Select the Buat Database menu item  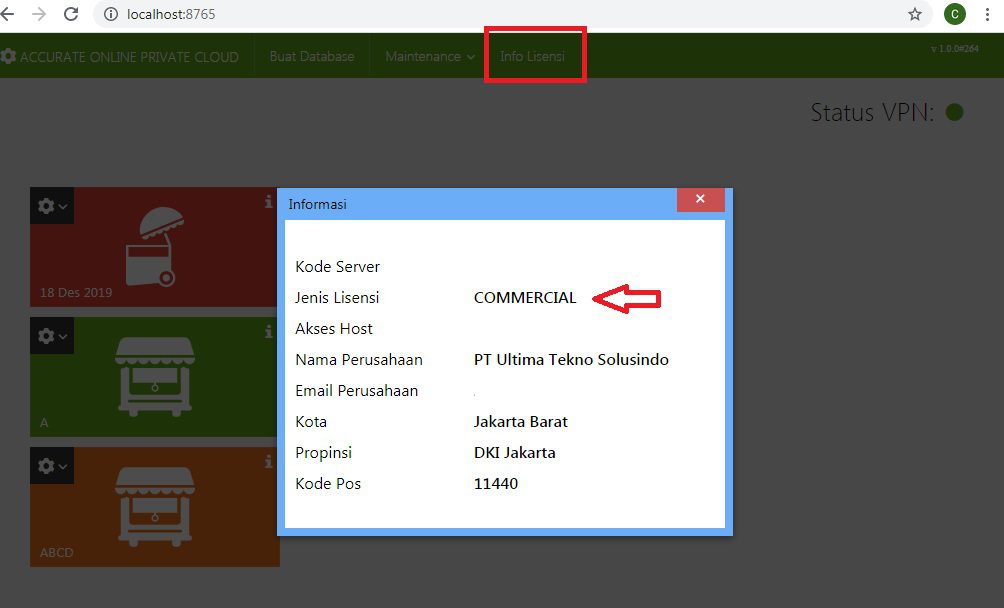coord(311,56)
